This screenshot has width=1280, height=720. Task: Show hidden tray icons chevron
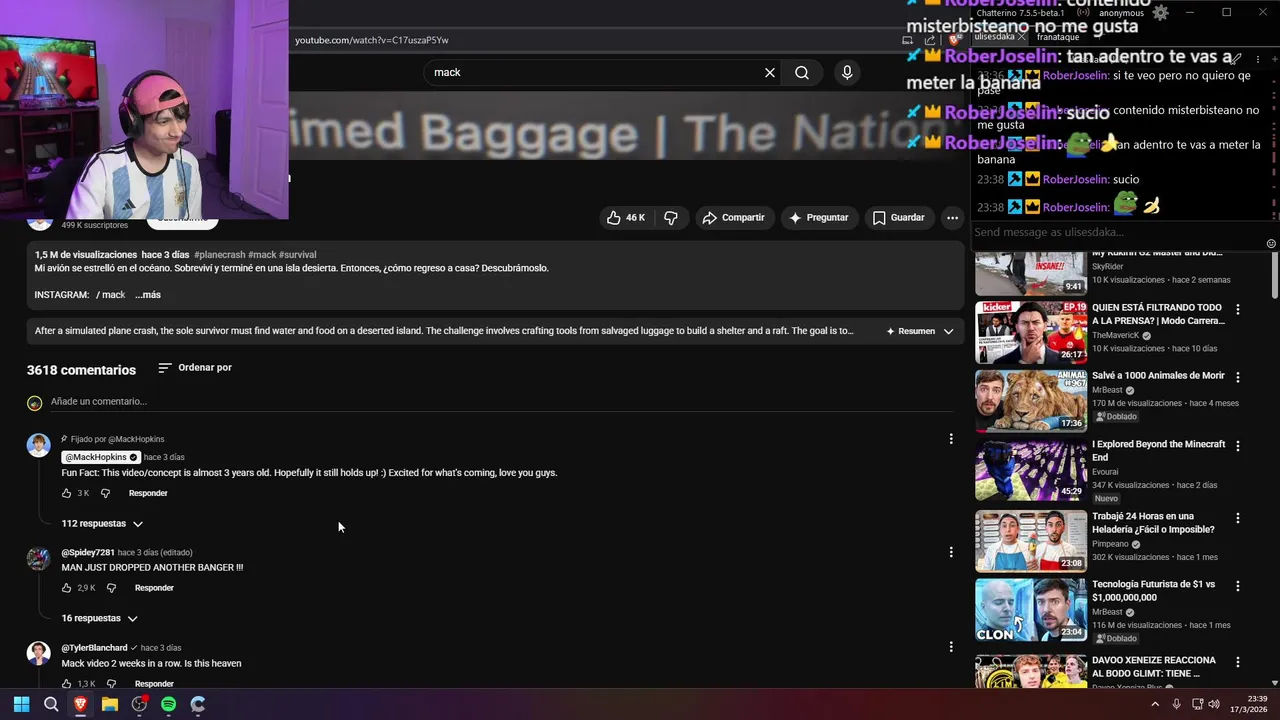[1155, 705]
